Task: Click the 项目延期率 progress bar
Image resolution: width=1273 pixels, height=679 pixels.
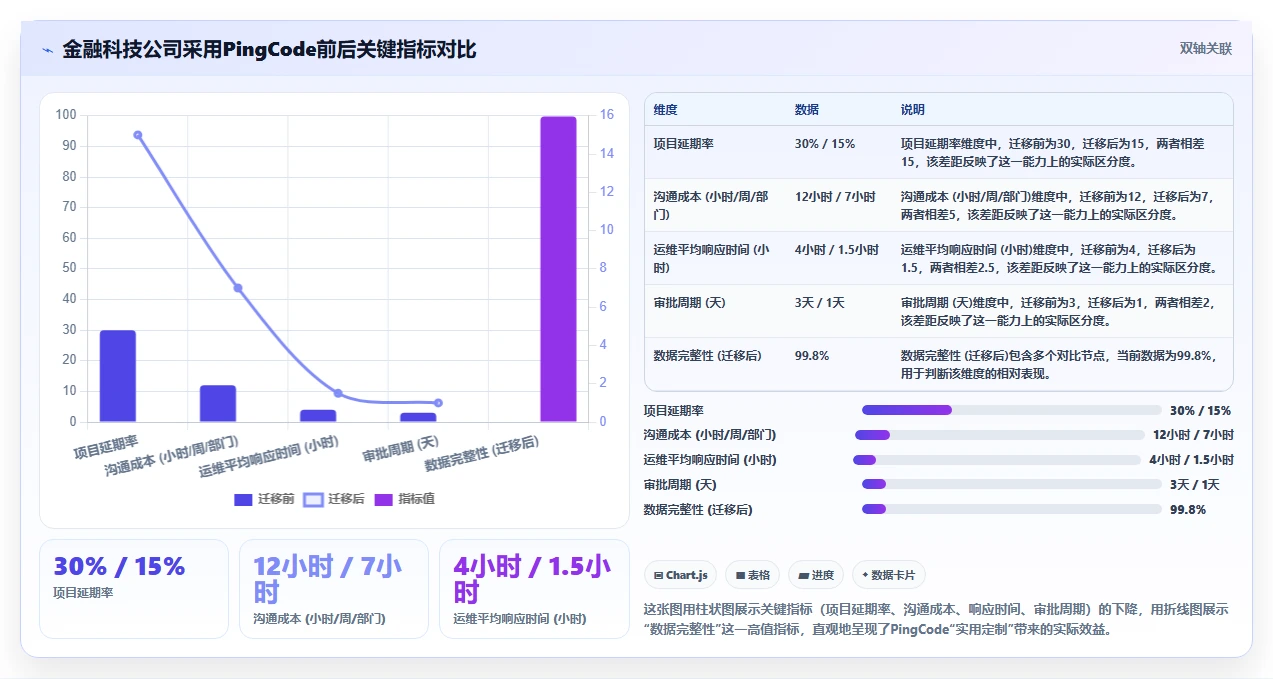Action: coord(1012,410)
